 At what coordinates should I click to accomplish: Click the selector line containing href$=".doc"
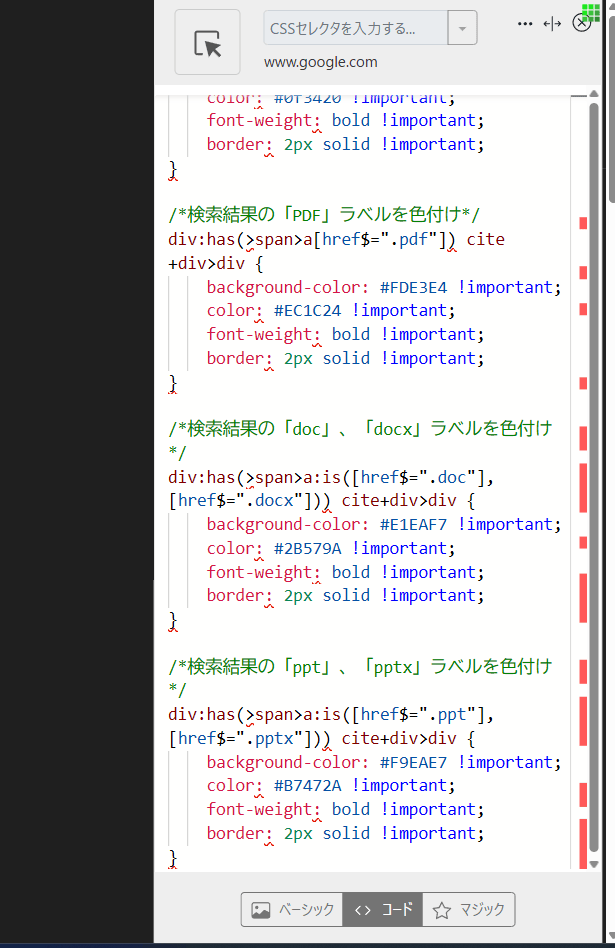click(331, 478)
